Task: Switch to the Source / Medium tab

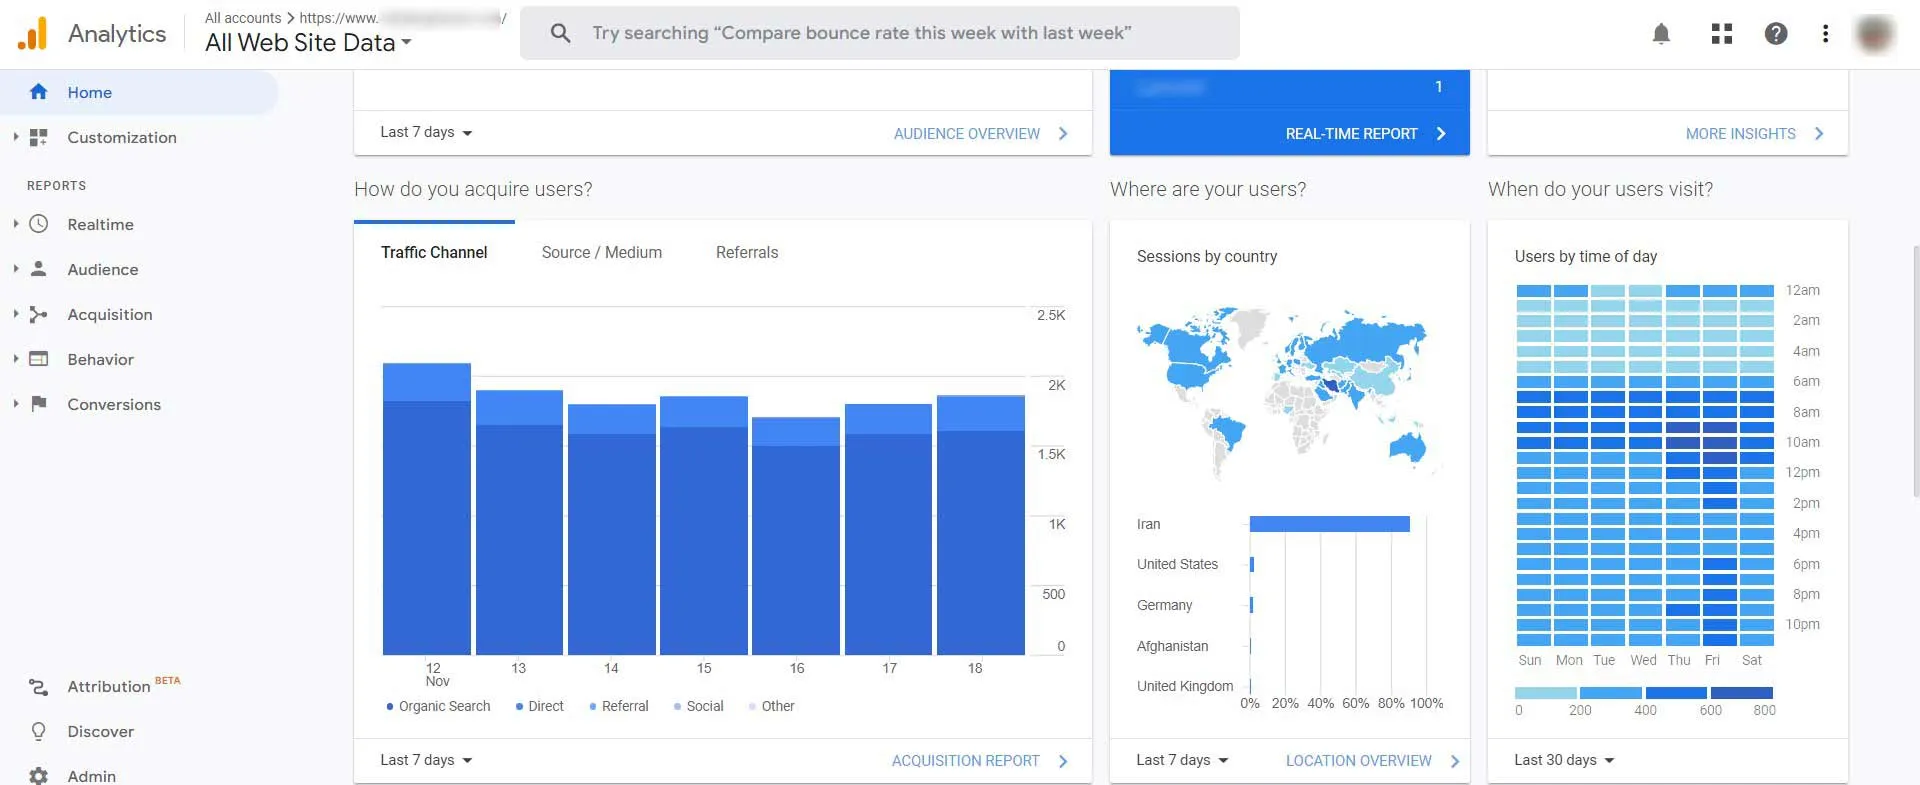Action: pyautogui.click(x=602, y=252)
